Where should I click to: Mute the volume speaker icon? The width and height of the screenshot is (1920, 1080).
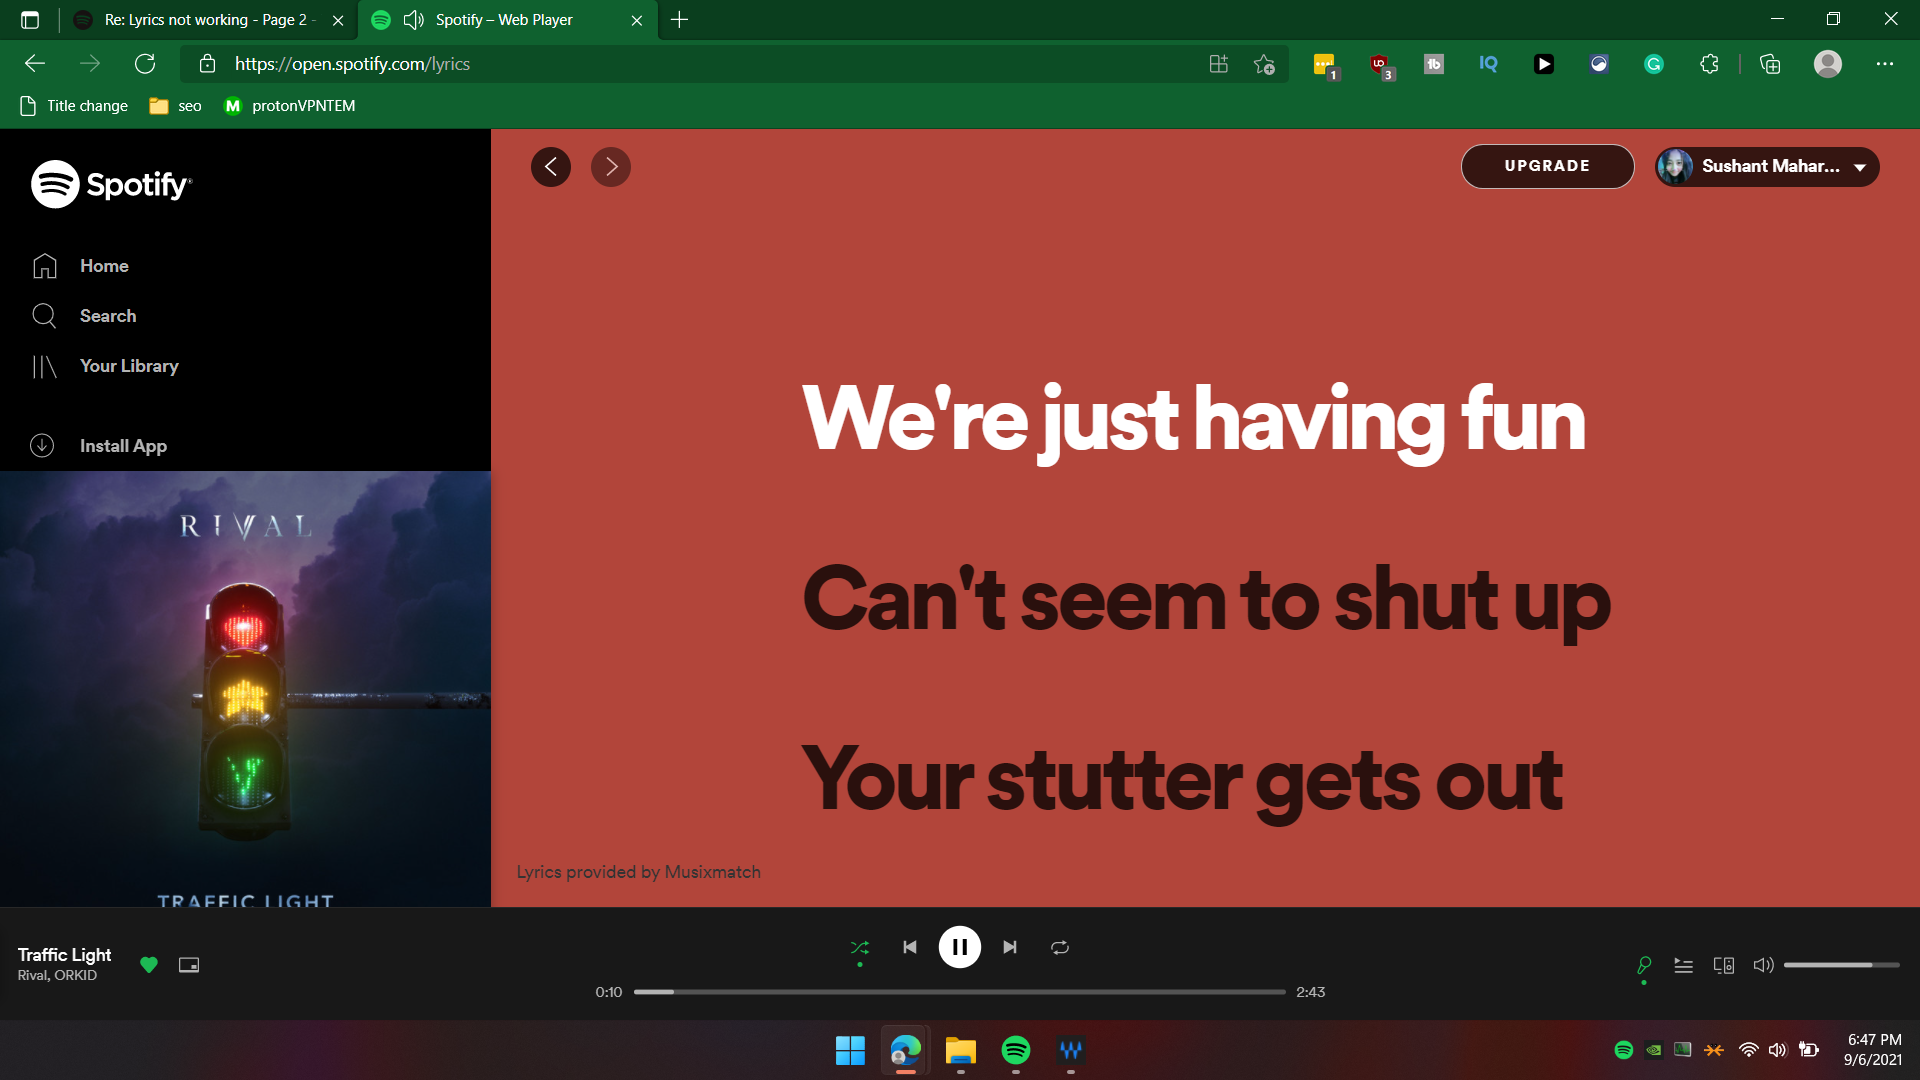tap(1763, 966)
